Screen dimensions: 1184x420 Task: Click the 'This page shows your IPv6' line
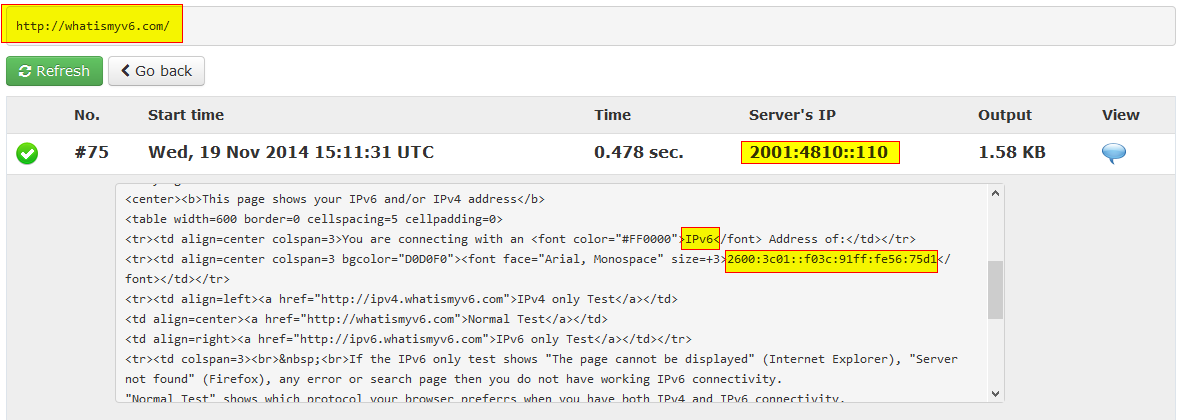[335, 199]
